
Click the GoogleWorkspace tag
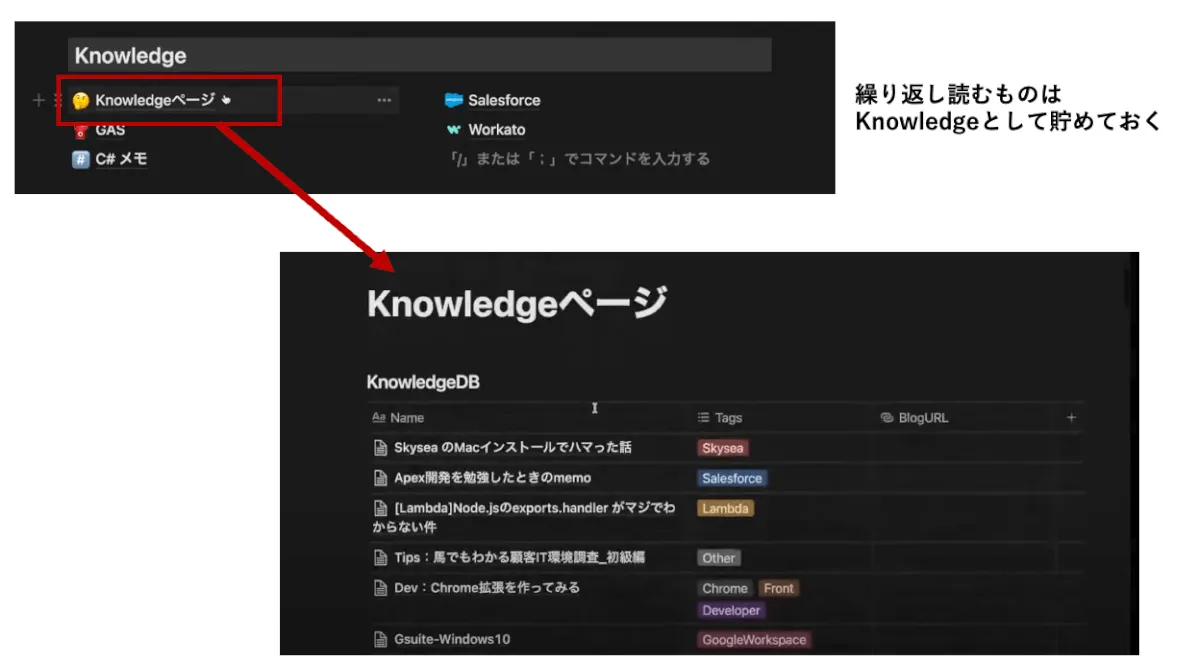[x=754, y=640]
